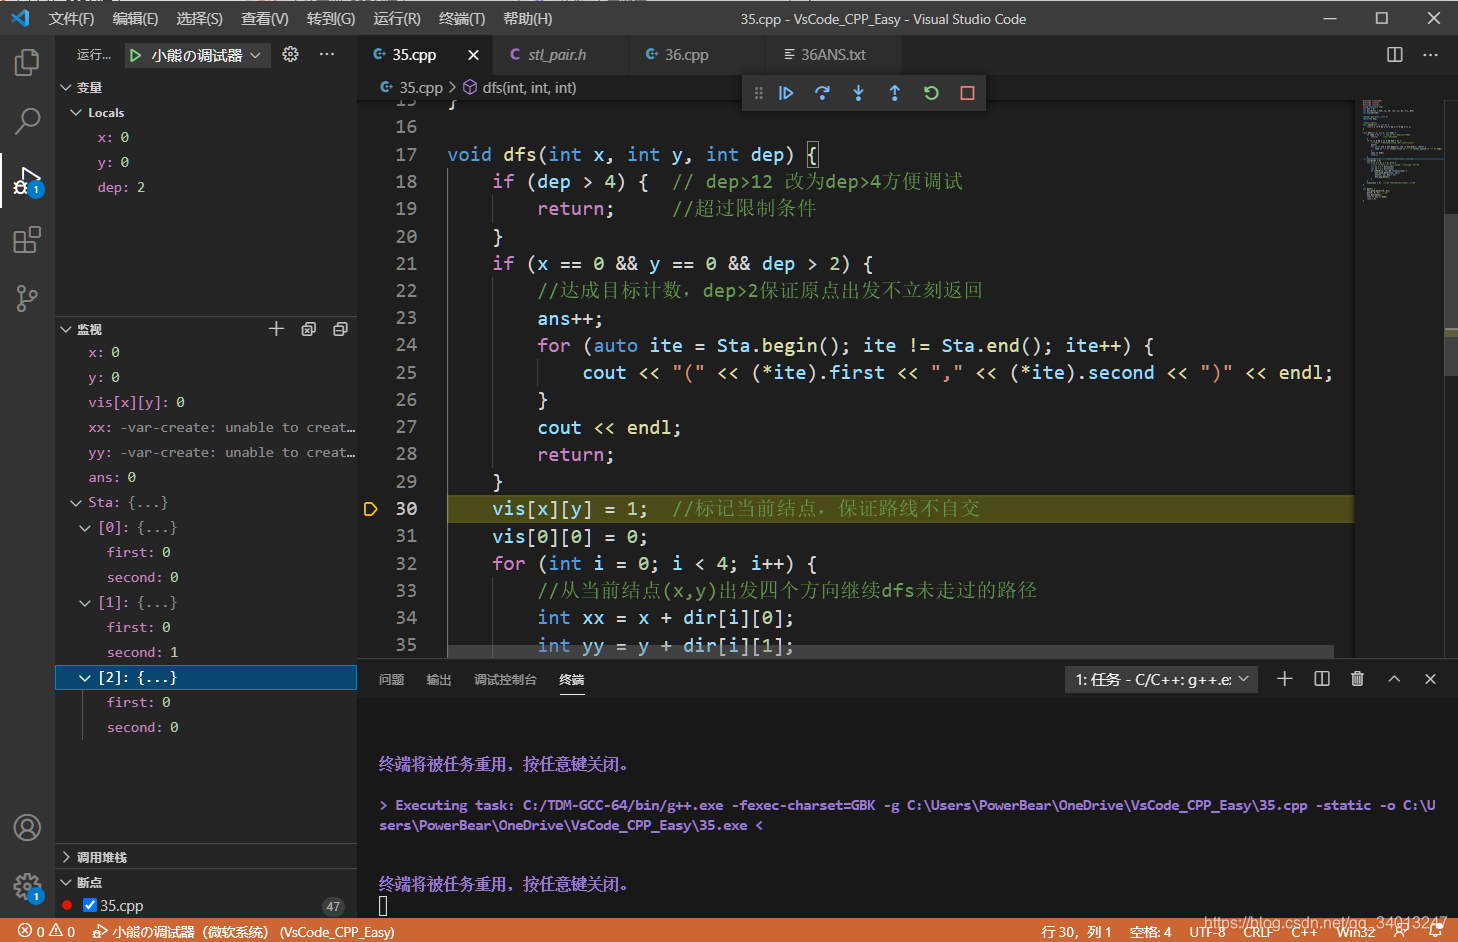
Task: Restart the debug session
Action: click(931, 93)
